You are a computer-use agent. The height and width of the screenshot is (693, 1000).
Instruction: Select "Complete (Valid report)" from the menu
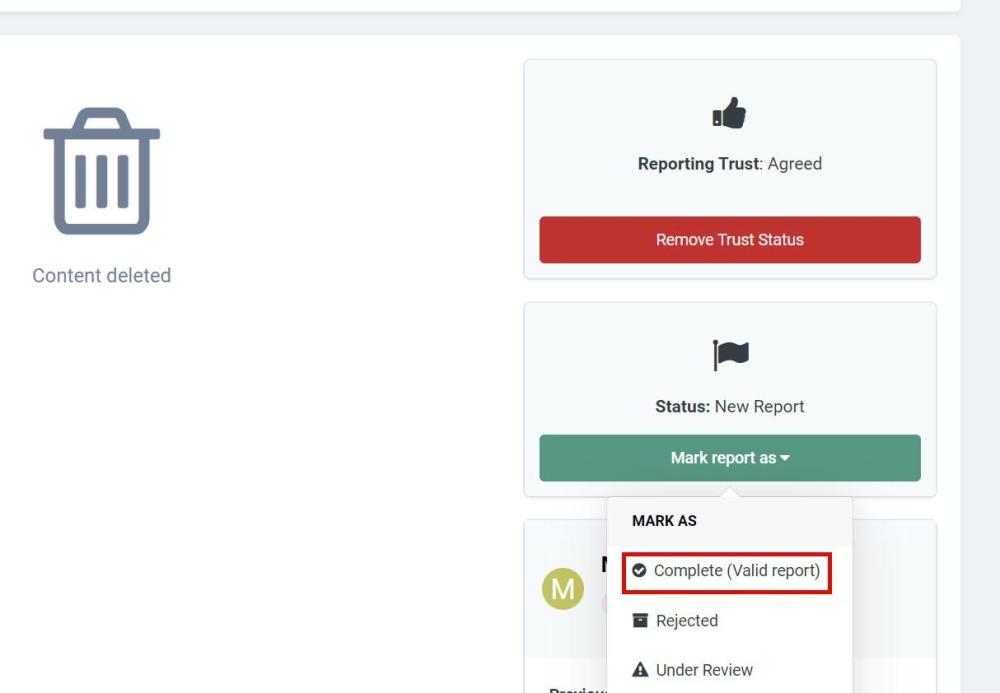[736, 571]
